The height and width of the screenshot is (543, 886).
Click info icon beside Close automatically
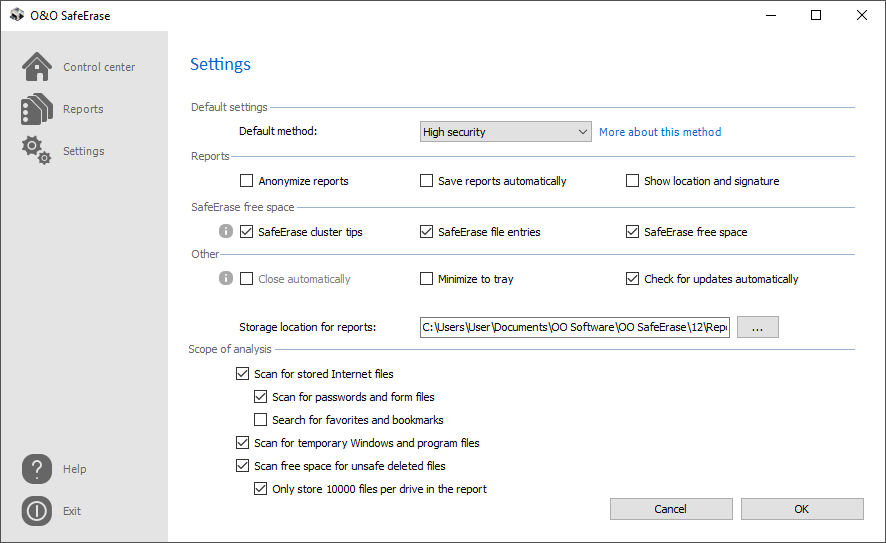click(x=226, y=278)
